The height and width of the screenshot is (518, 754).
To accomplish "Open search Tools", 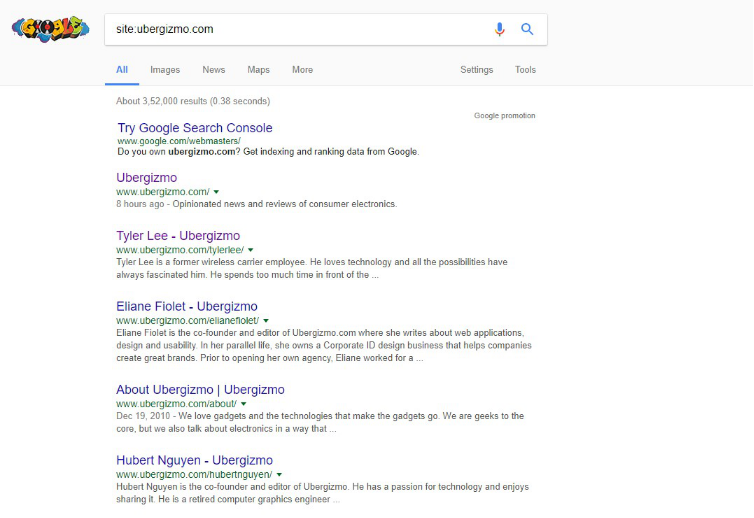I will coord(525,70).
